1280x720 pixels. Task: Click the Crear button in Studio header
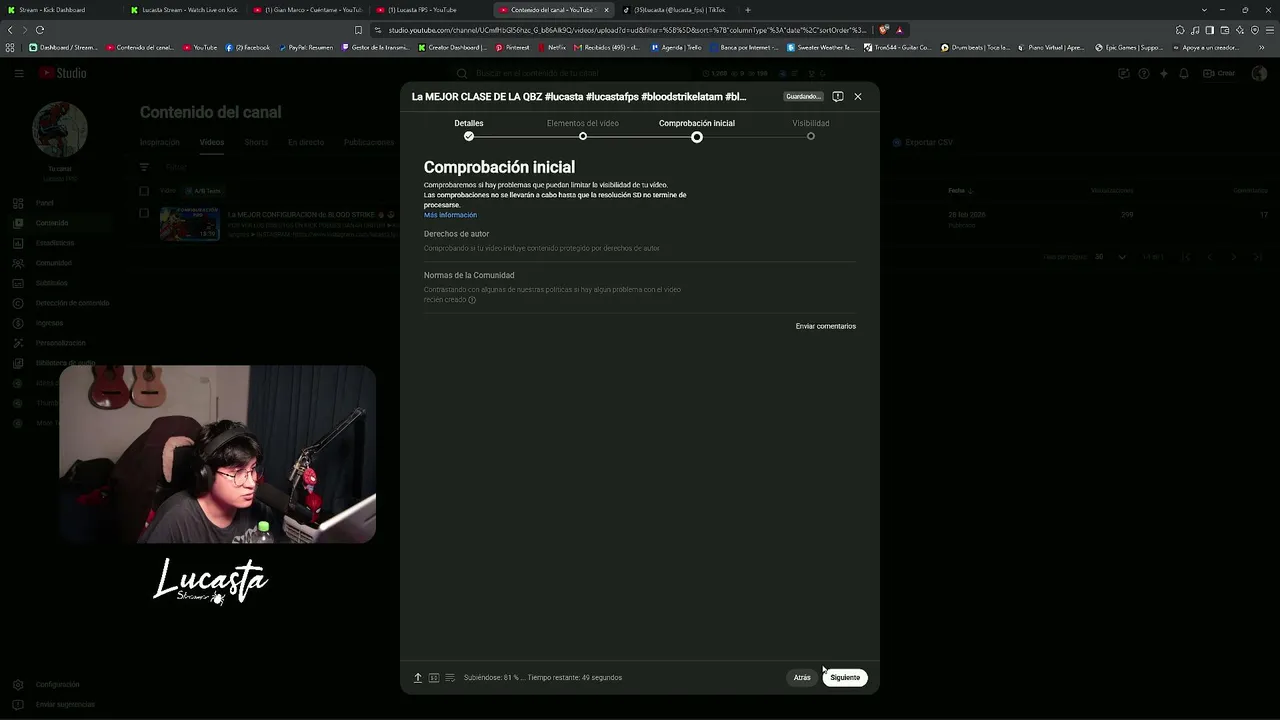click(x=1221, y=73)
